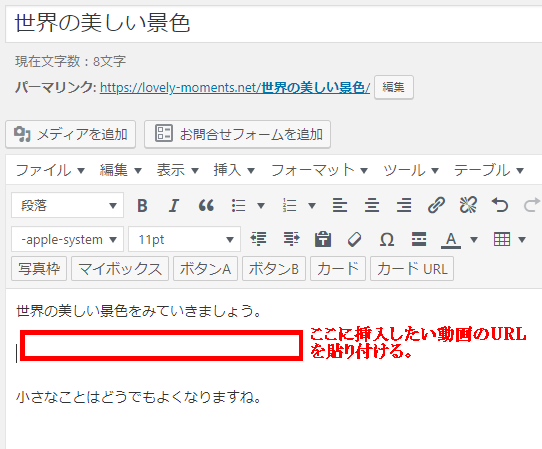Image resolution: width=542 pixels, height=449 pixels.
Task: Toggle blockquote formatting
Action: [x=206, y=205]
